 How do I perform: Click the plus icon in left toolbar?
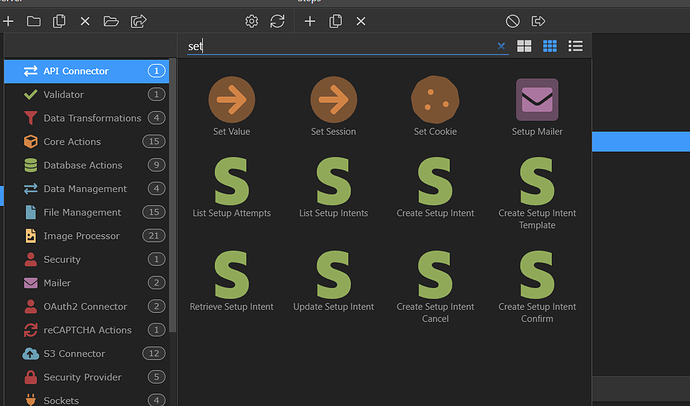coord(8,21)
